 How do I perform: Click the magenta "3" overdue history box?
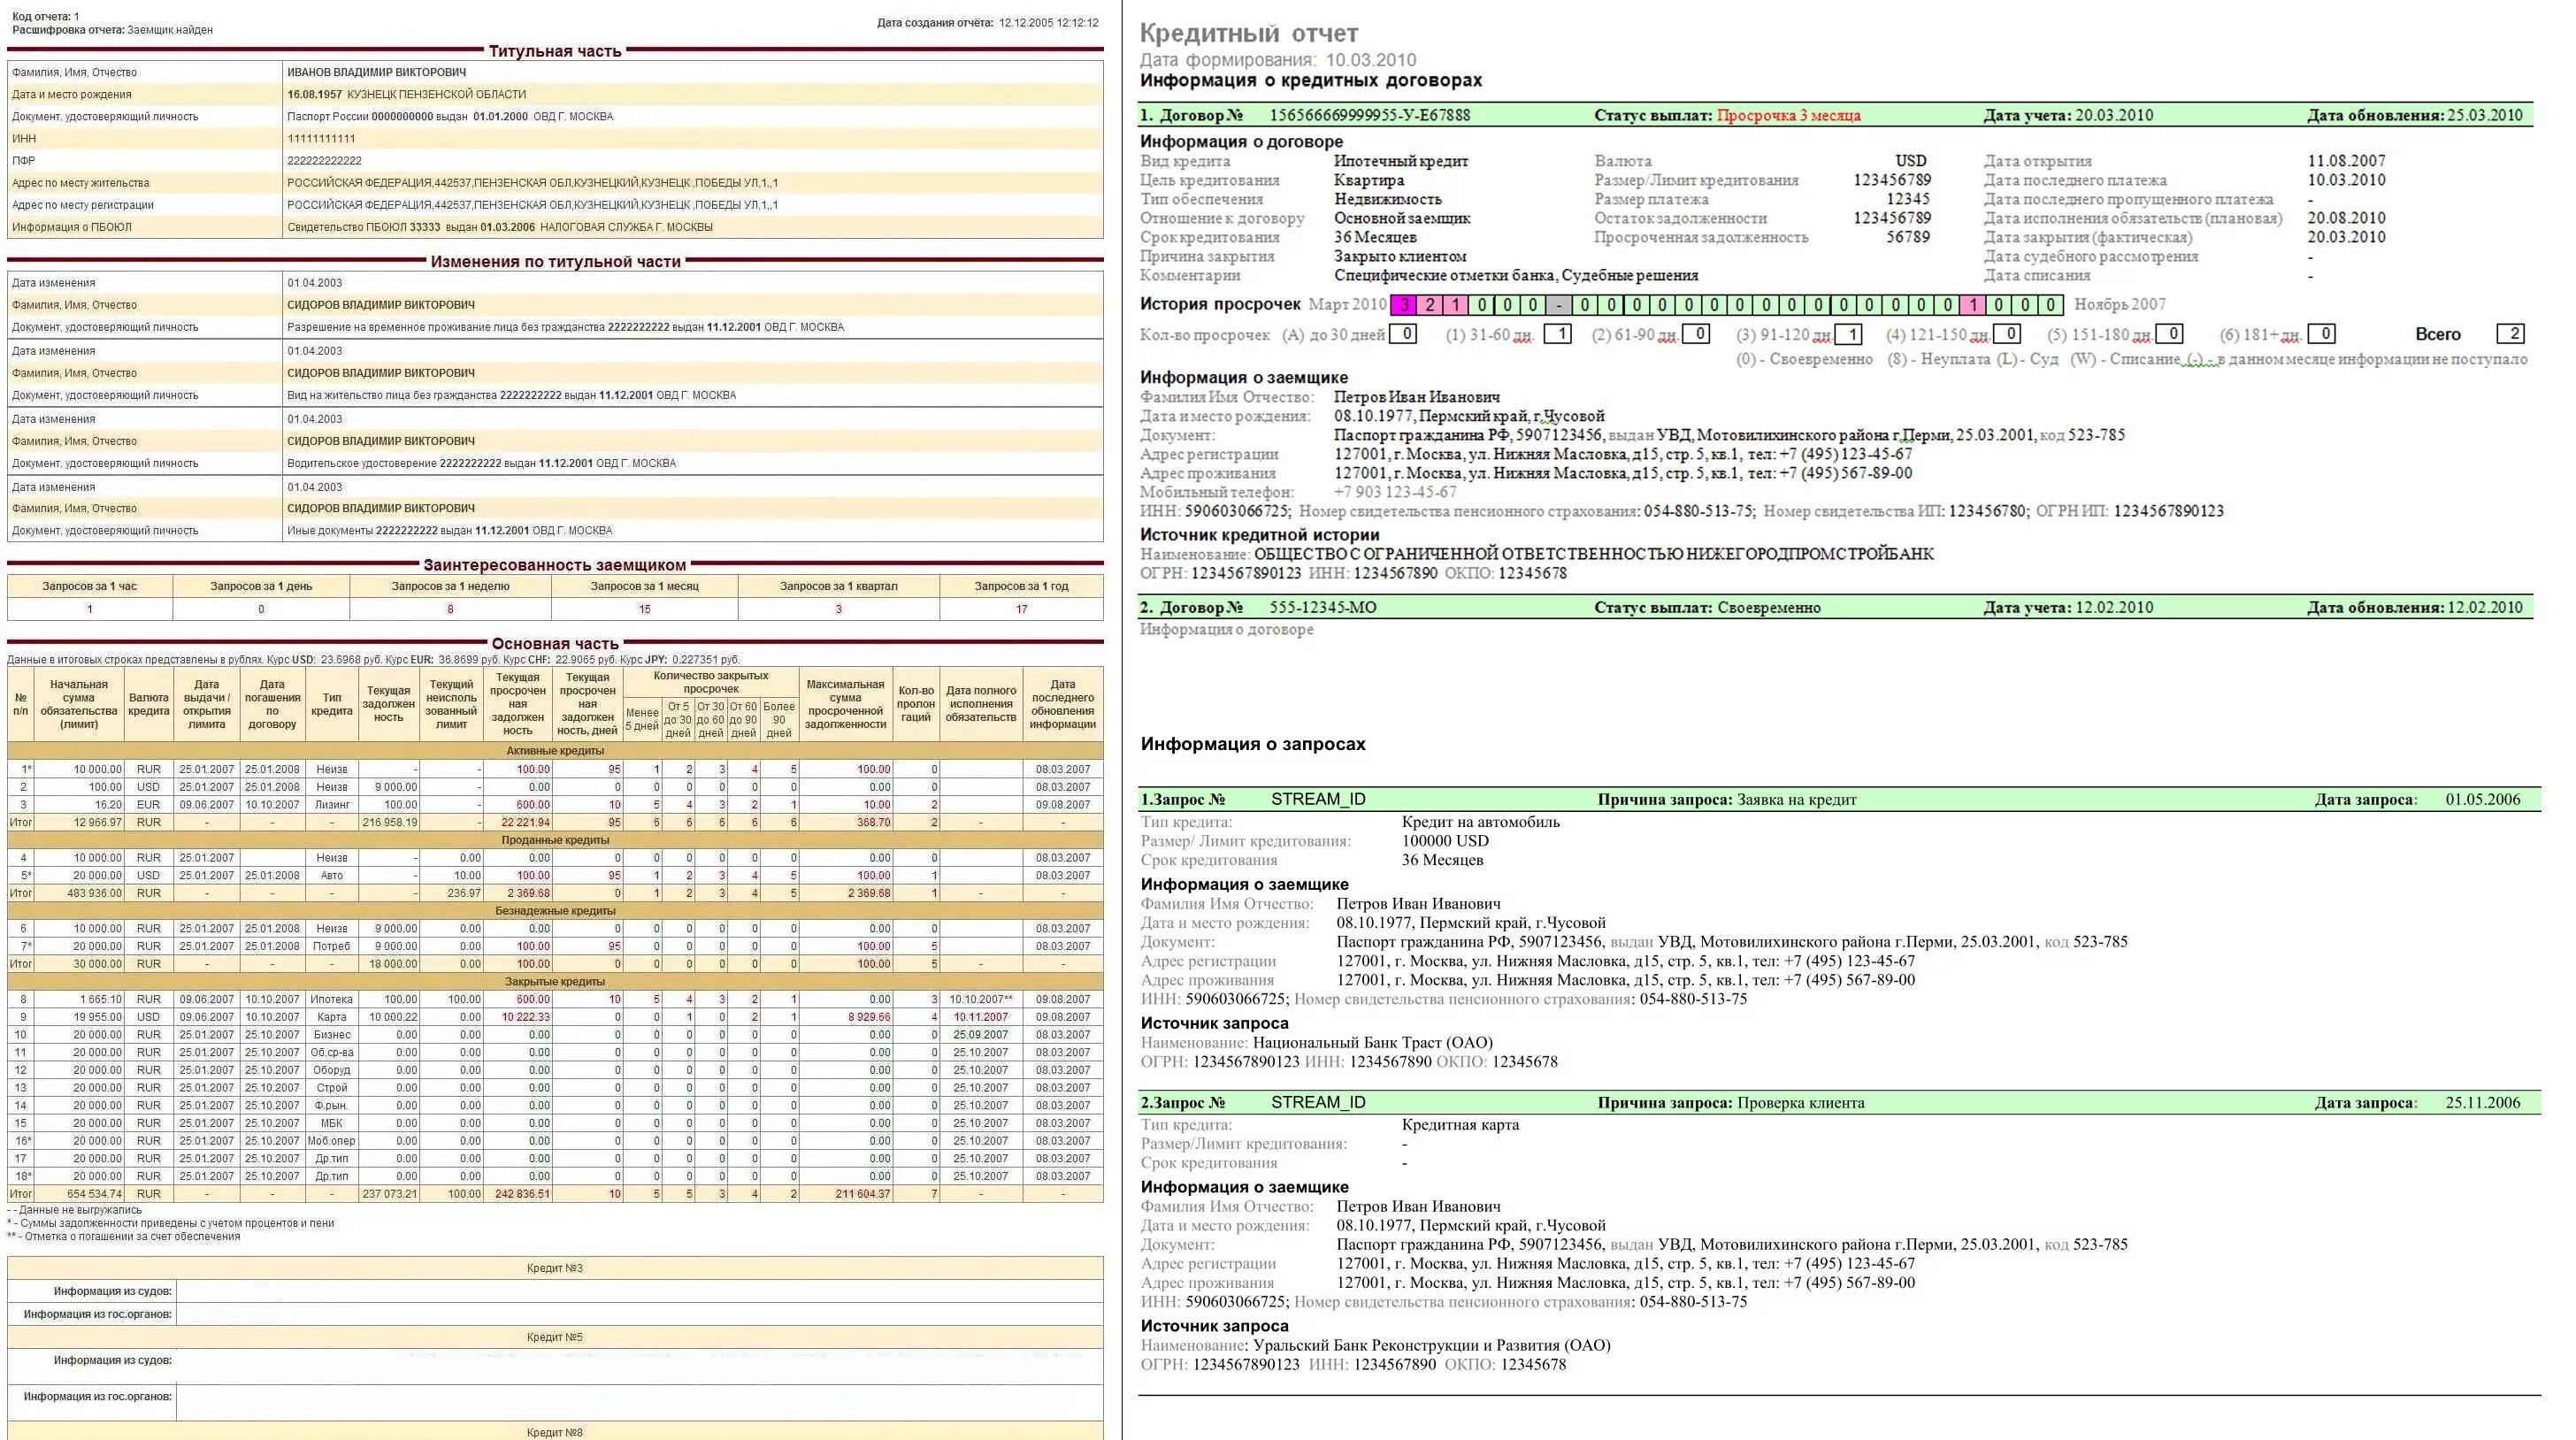pyautogui.click(x=1405, y=305)
